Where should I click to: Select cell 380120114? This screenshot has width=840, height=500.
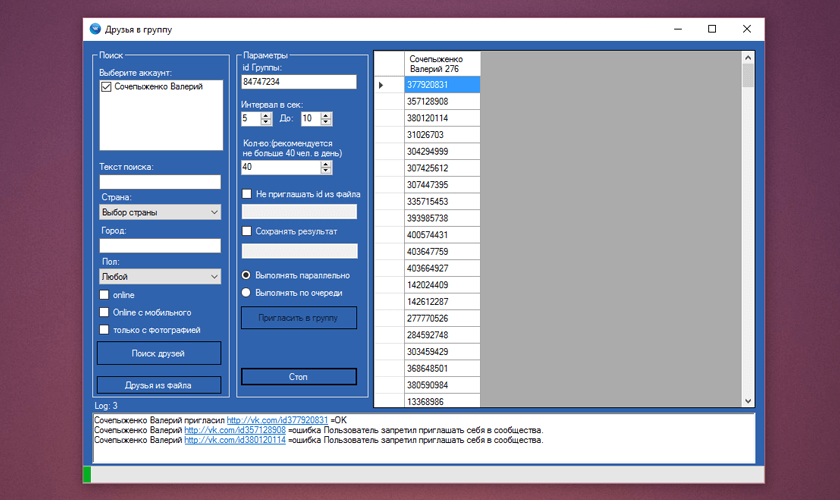pos(442,118)
